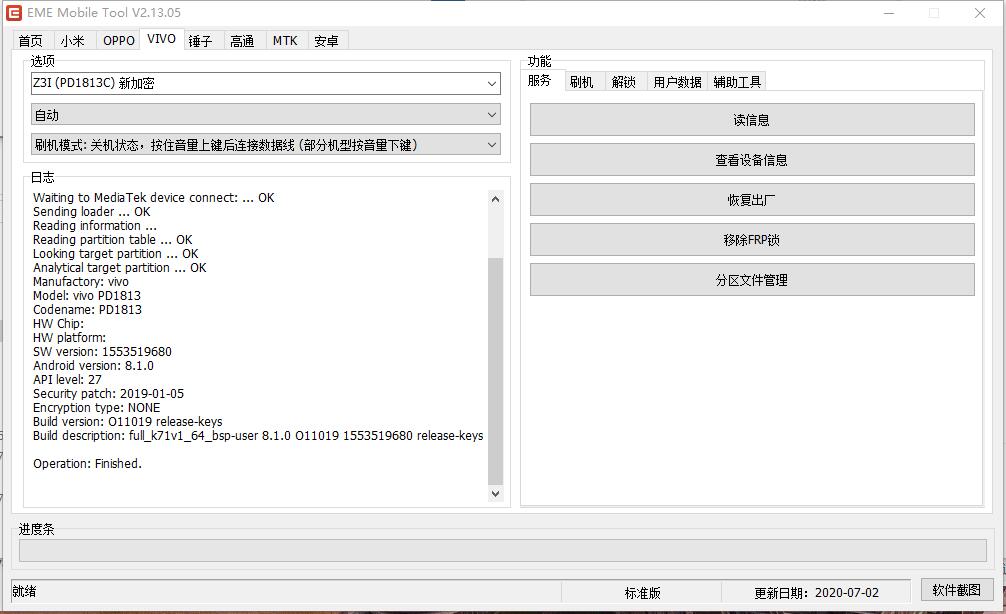Click 'Build version: O11019 release-keys' line
1006x614 pixels.
click(x=128, y=422)
